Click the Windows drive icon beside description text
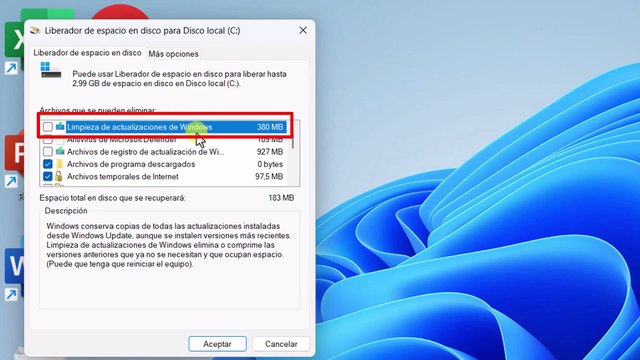The image size is (640, 360). point(51,70)
